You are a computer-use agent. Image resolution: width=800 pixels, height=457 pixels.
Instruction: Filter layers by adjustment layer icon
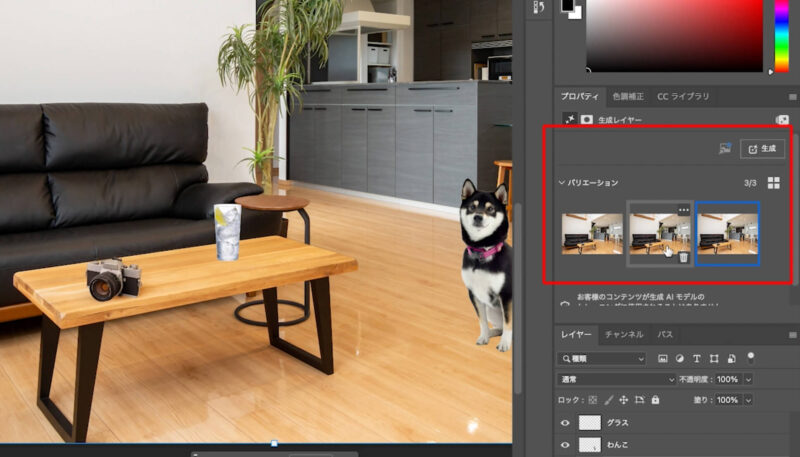(680, 359)
